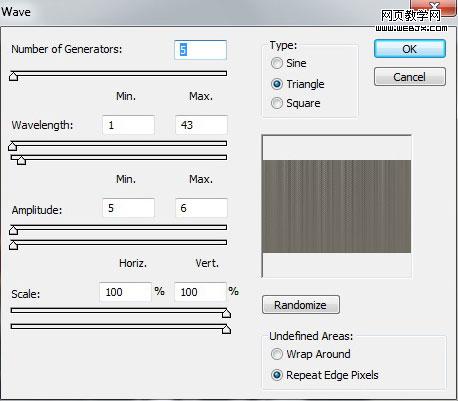Click the Amplitude maximum slider handle
This screenshot has height=401, width=458.
(13, 245)
